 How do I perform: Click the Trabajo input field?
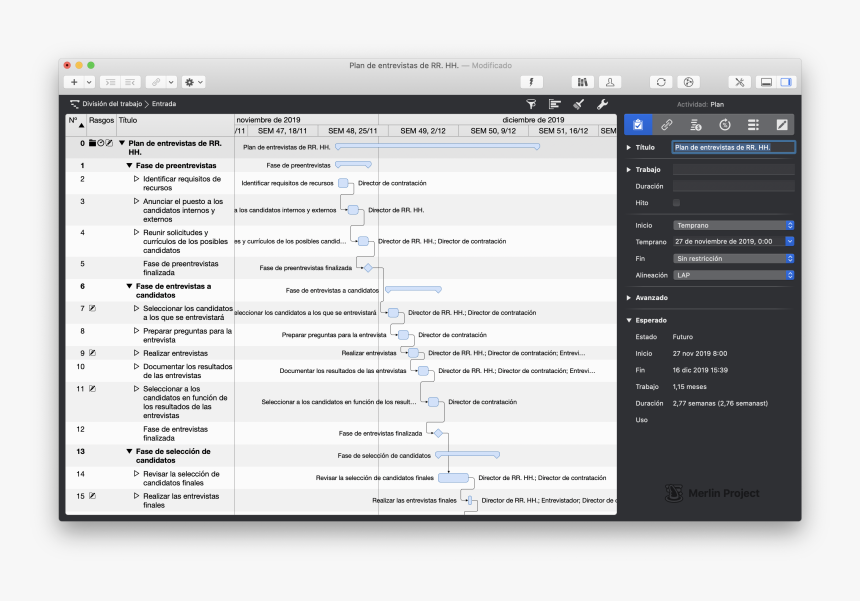[733, 169]
